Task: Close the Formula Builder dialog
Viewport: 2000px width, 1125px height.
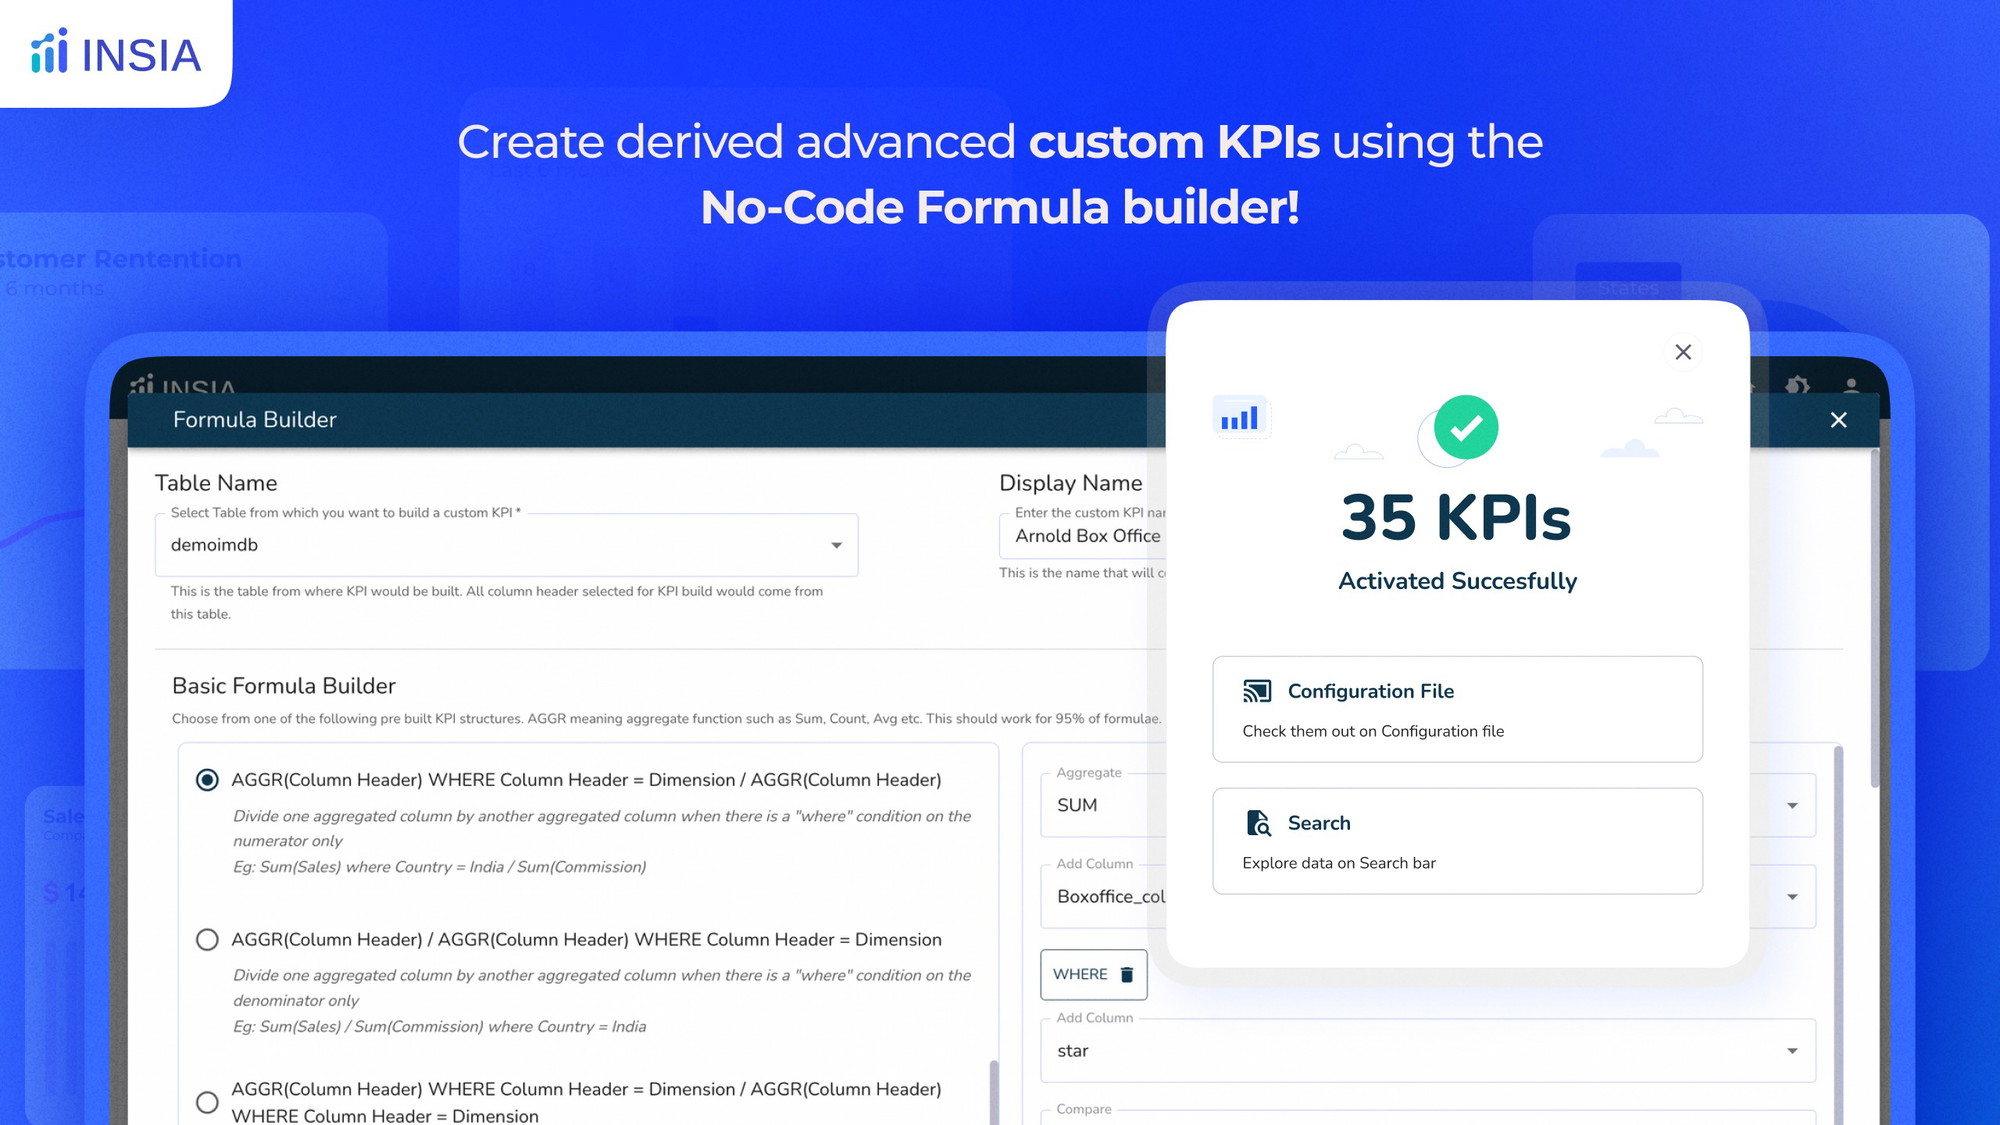Action: tap(1838, 420)
